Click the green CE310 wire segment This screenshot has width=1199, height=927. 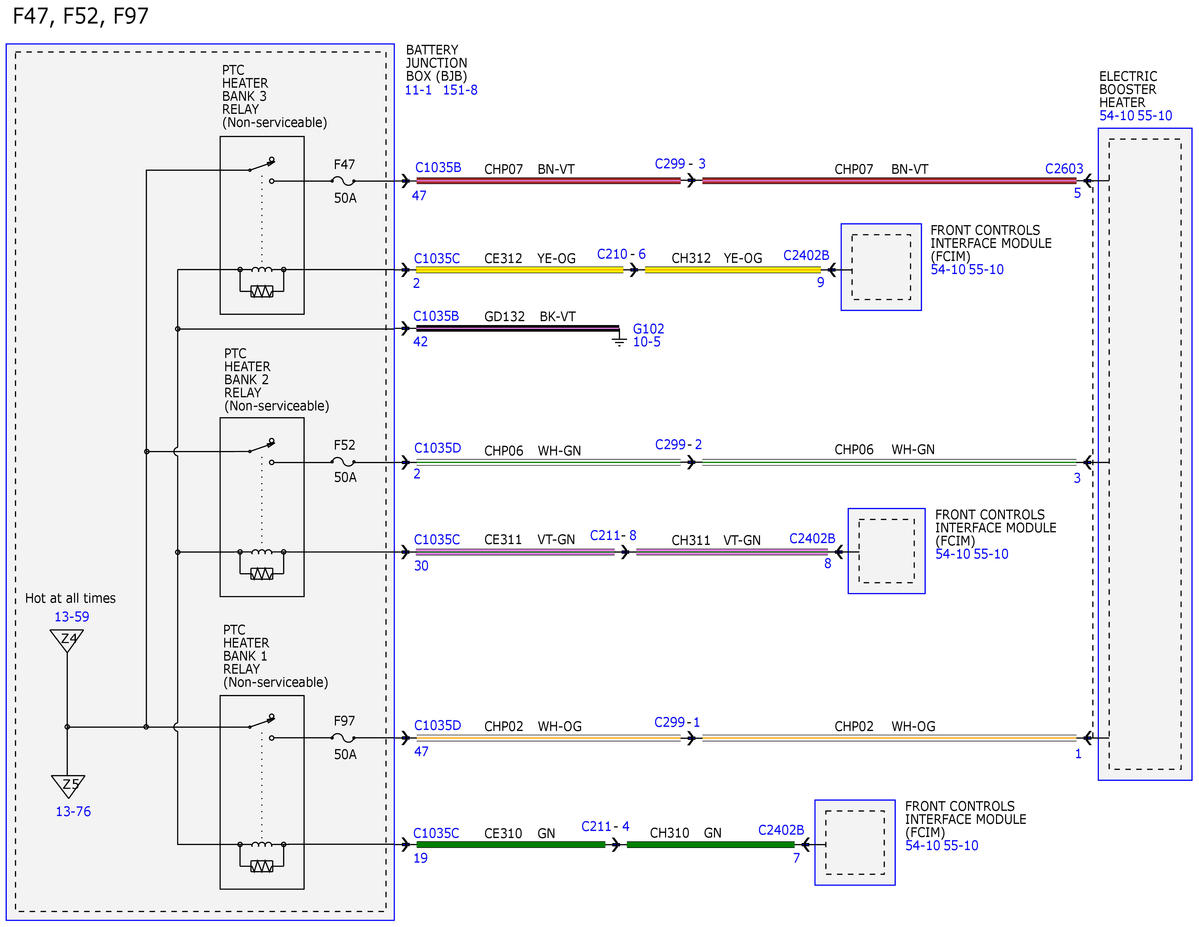pos(510,844)
